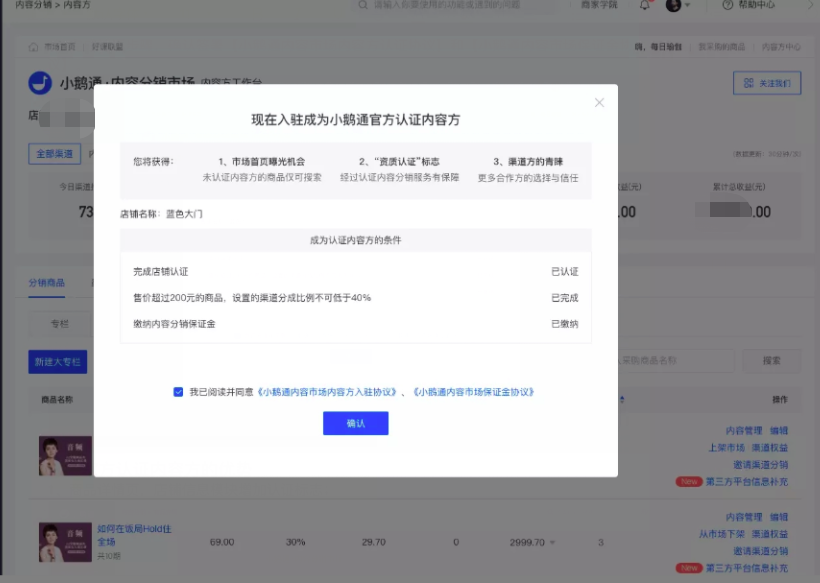This screenshot has height=583, width=820.
Task: Click the 已认证 status text
Action: pyautogui.click(x=565, y=271)
